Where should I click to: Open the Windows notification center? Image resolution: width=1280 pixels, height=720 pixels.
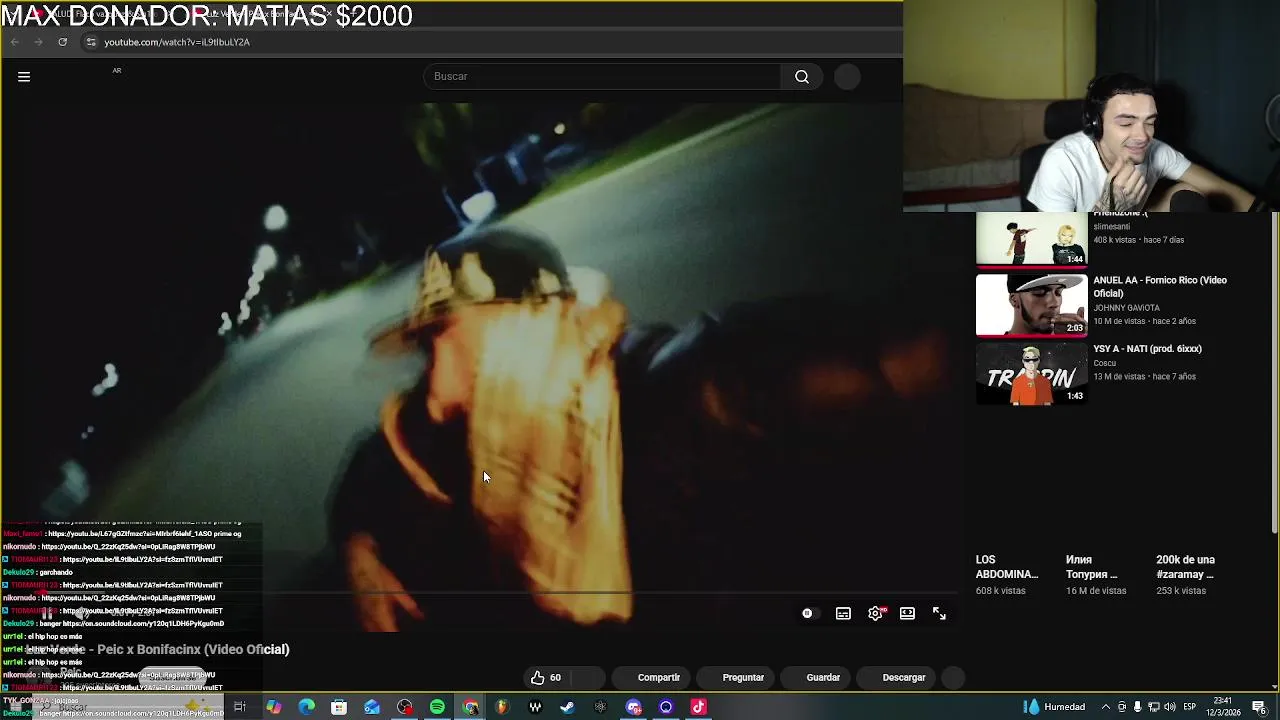[x=1258, y=707]
